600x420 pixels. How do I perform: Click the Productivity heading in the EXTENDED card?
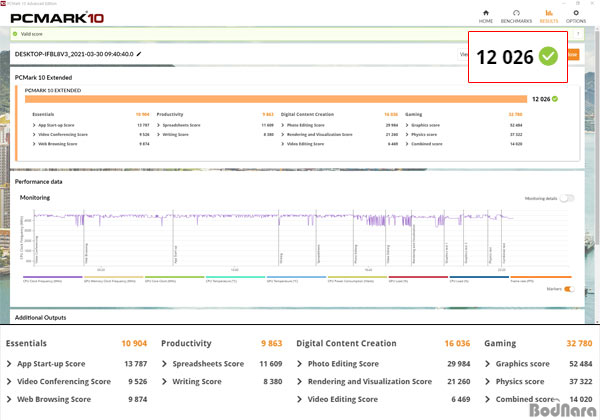(x=170, y=114)
